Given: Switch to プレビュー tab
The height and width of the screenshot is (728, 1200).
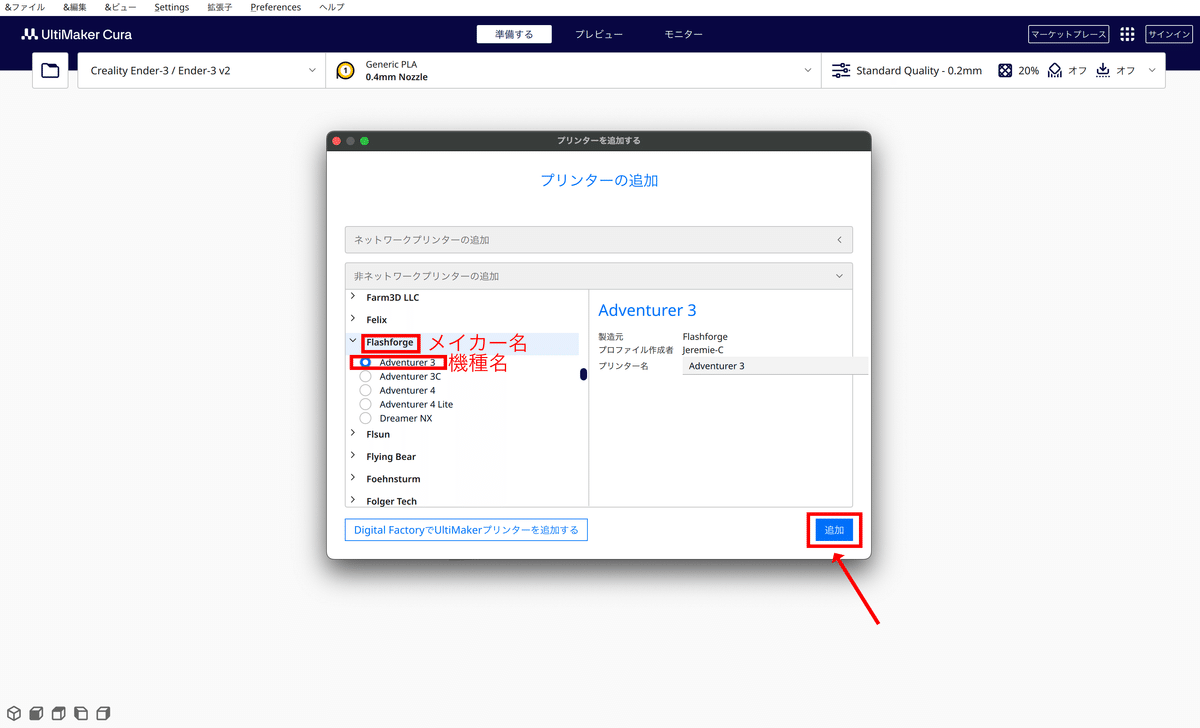Looking at the screenshot, I should [599, 34].
